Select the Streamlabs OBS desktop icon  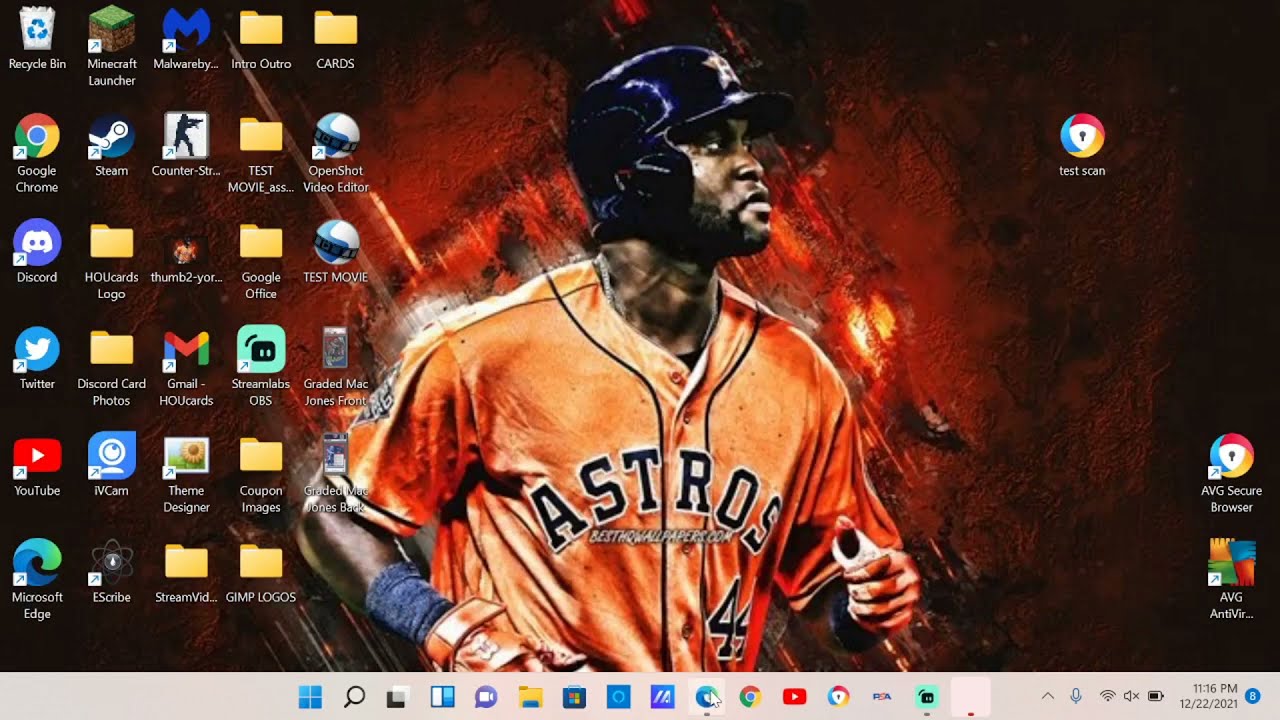[261, 367]
